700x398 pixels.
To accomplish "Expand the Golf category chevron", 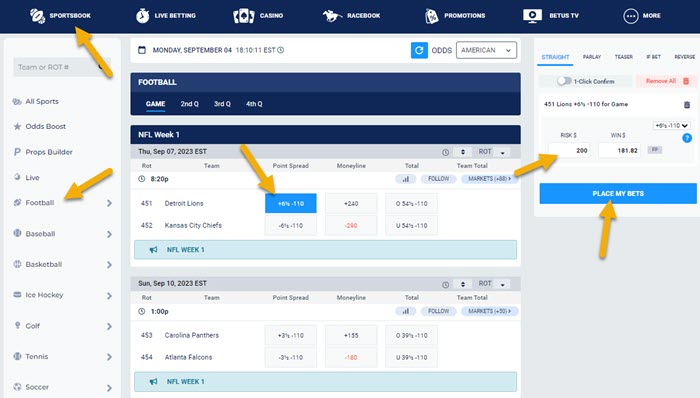I will click(x=109, y=326).
